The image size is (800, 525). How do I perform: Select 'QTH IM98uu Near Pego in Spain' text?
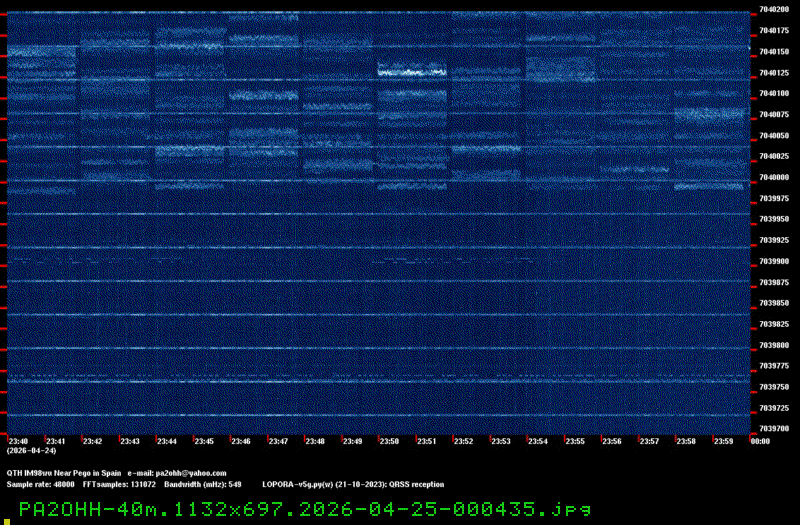64,473
